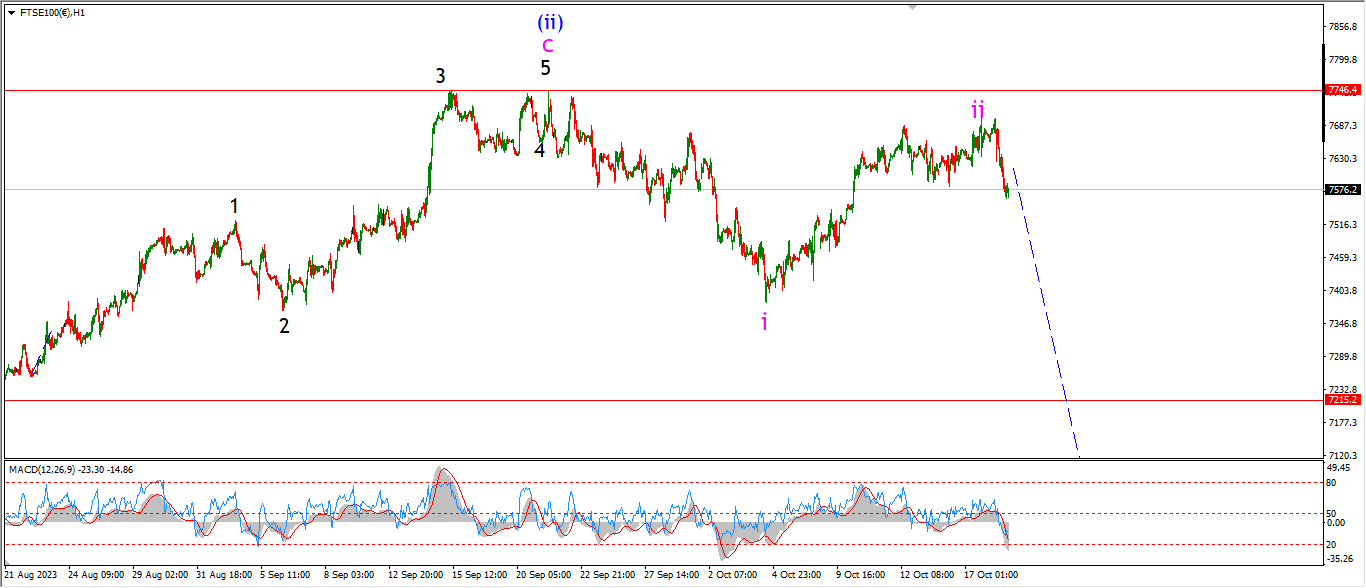Image resolution: width=1366 pixels, height=588 pixels.
Task: Click the black wave label '3'
Action: [x=440, y=76]
